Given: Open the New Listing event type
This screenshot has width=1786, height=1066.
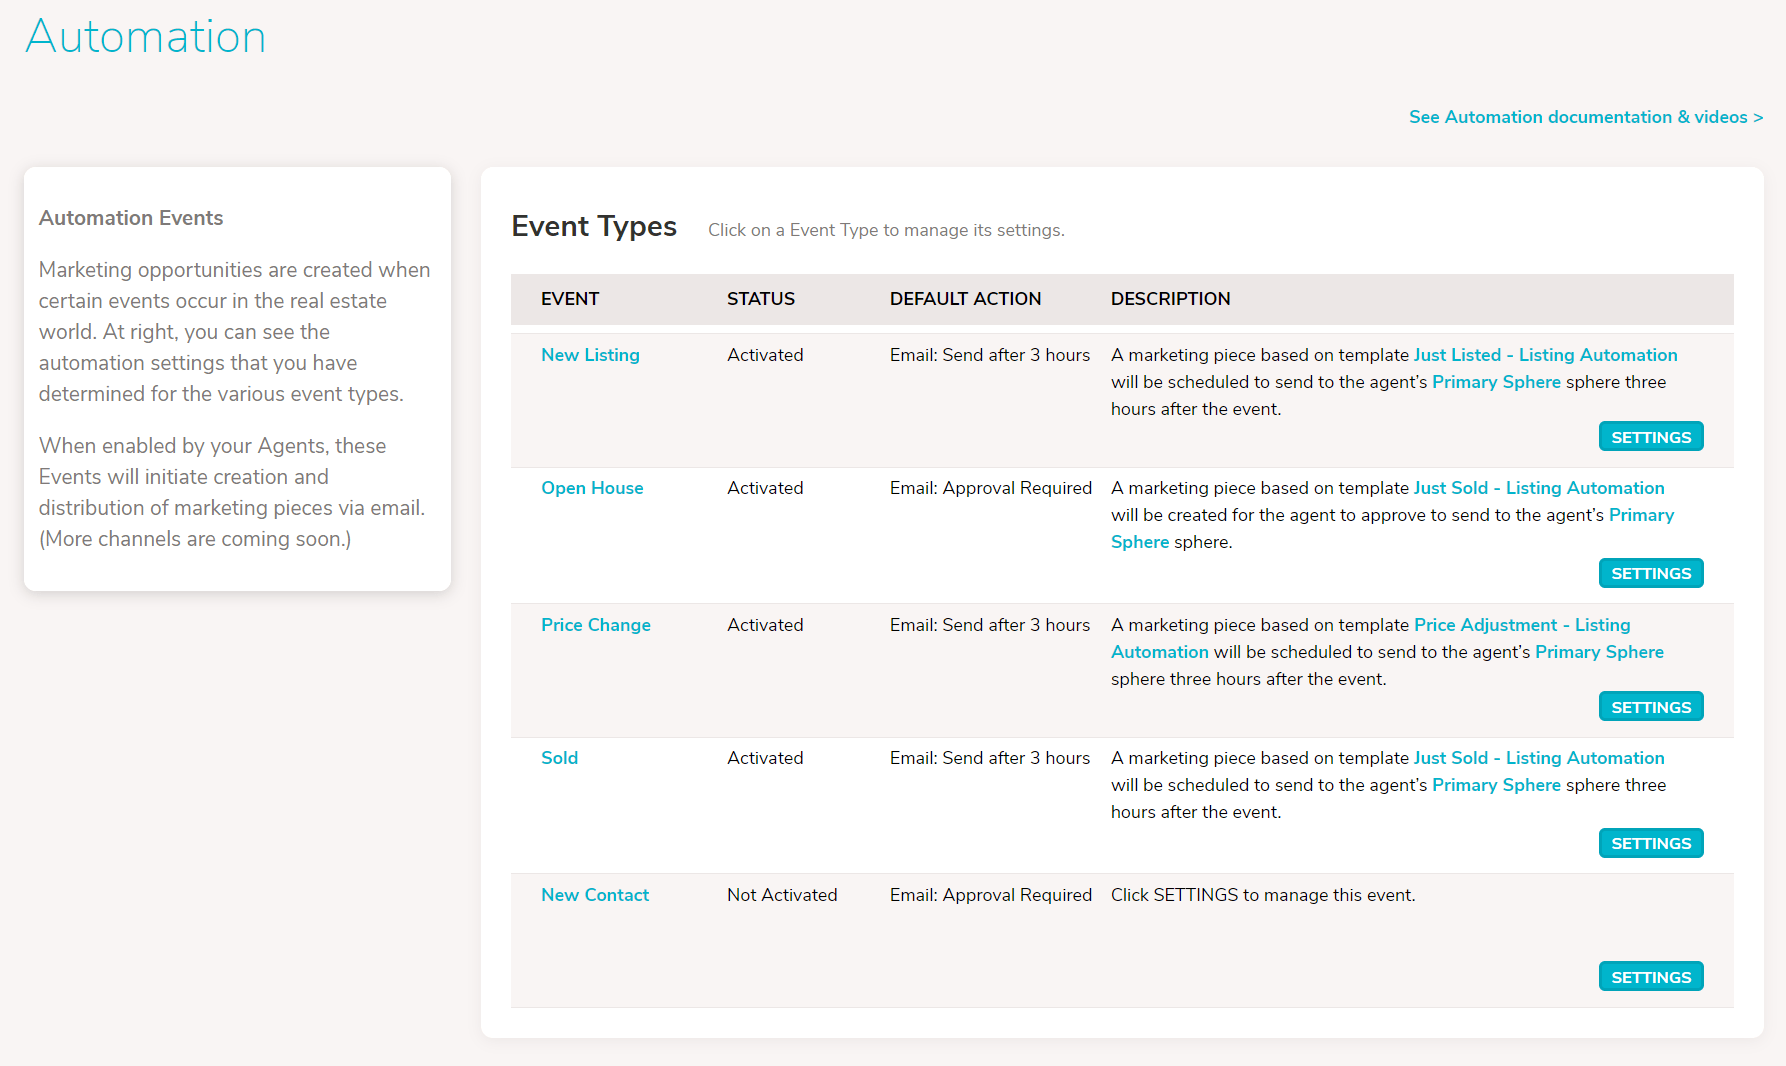Looking at the screenshot, I should coord(590,354).
